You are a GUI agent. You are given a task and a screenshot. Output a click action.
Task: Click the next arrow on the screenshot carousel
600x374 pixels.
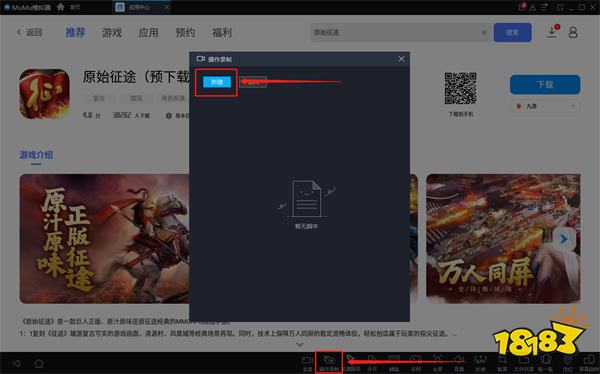(x=564, y=239)
